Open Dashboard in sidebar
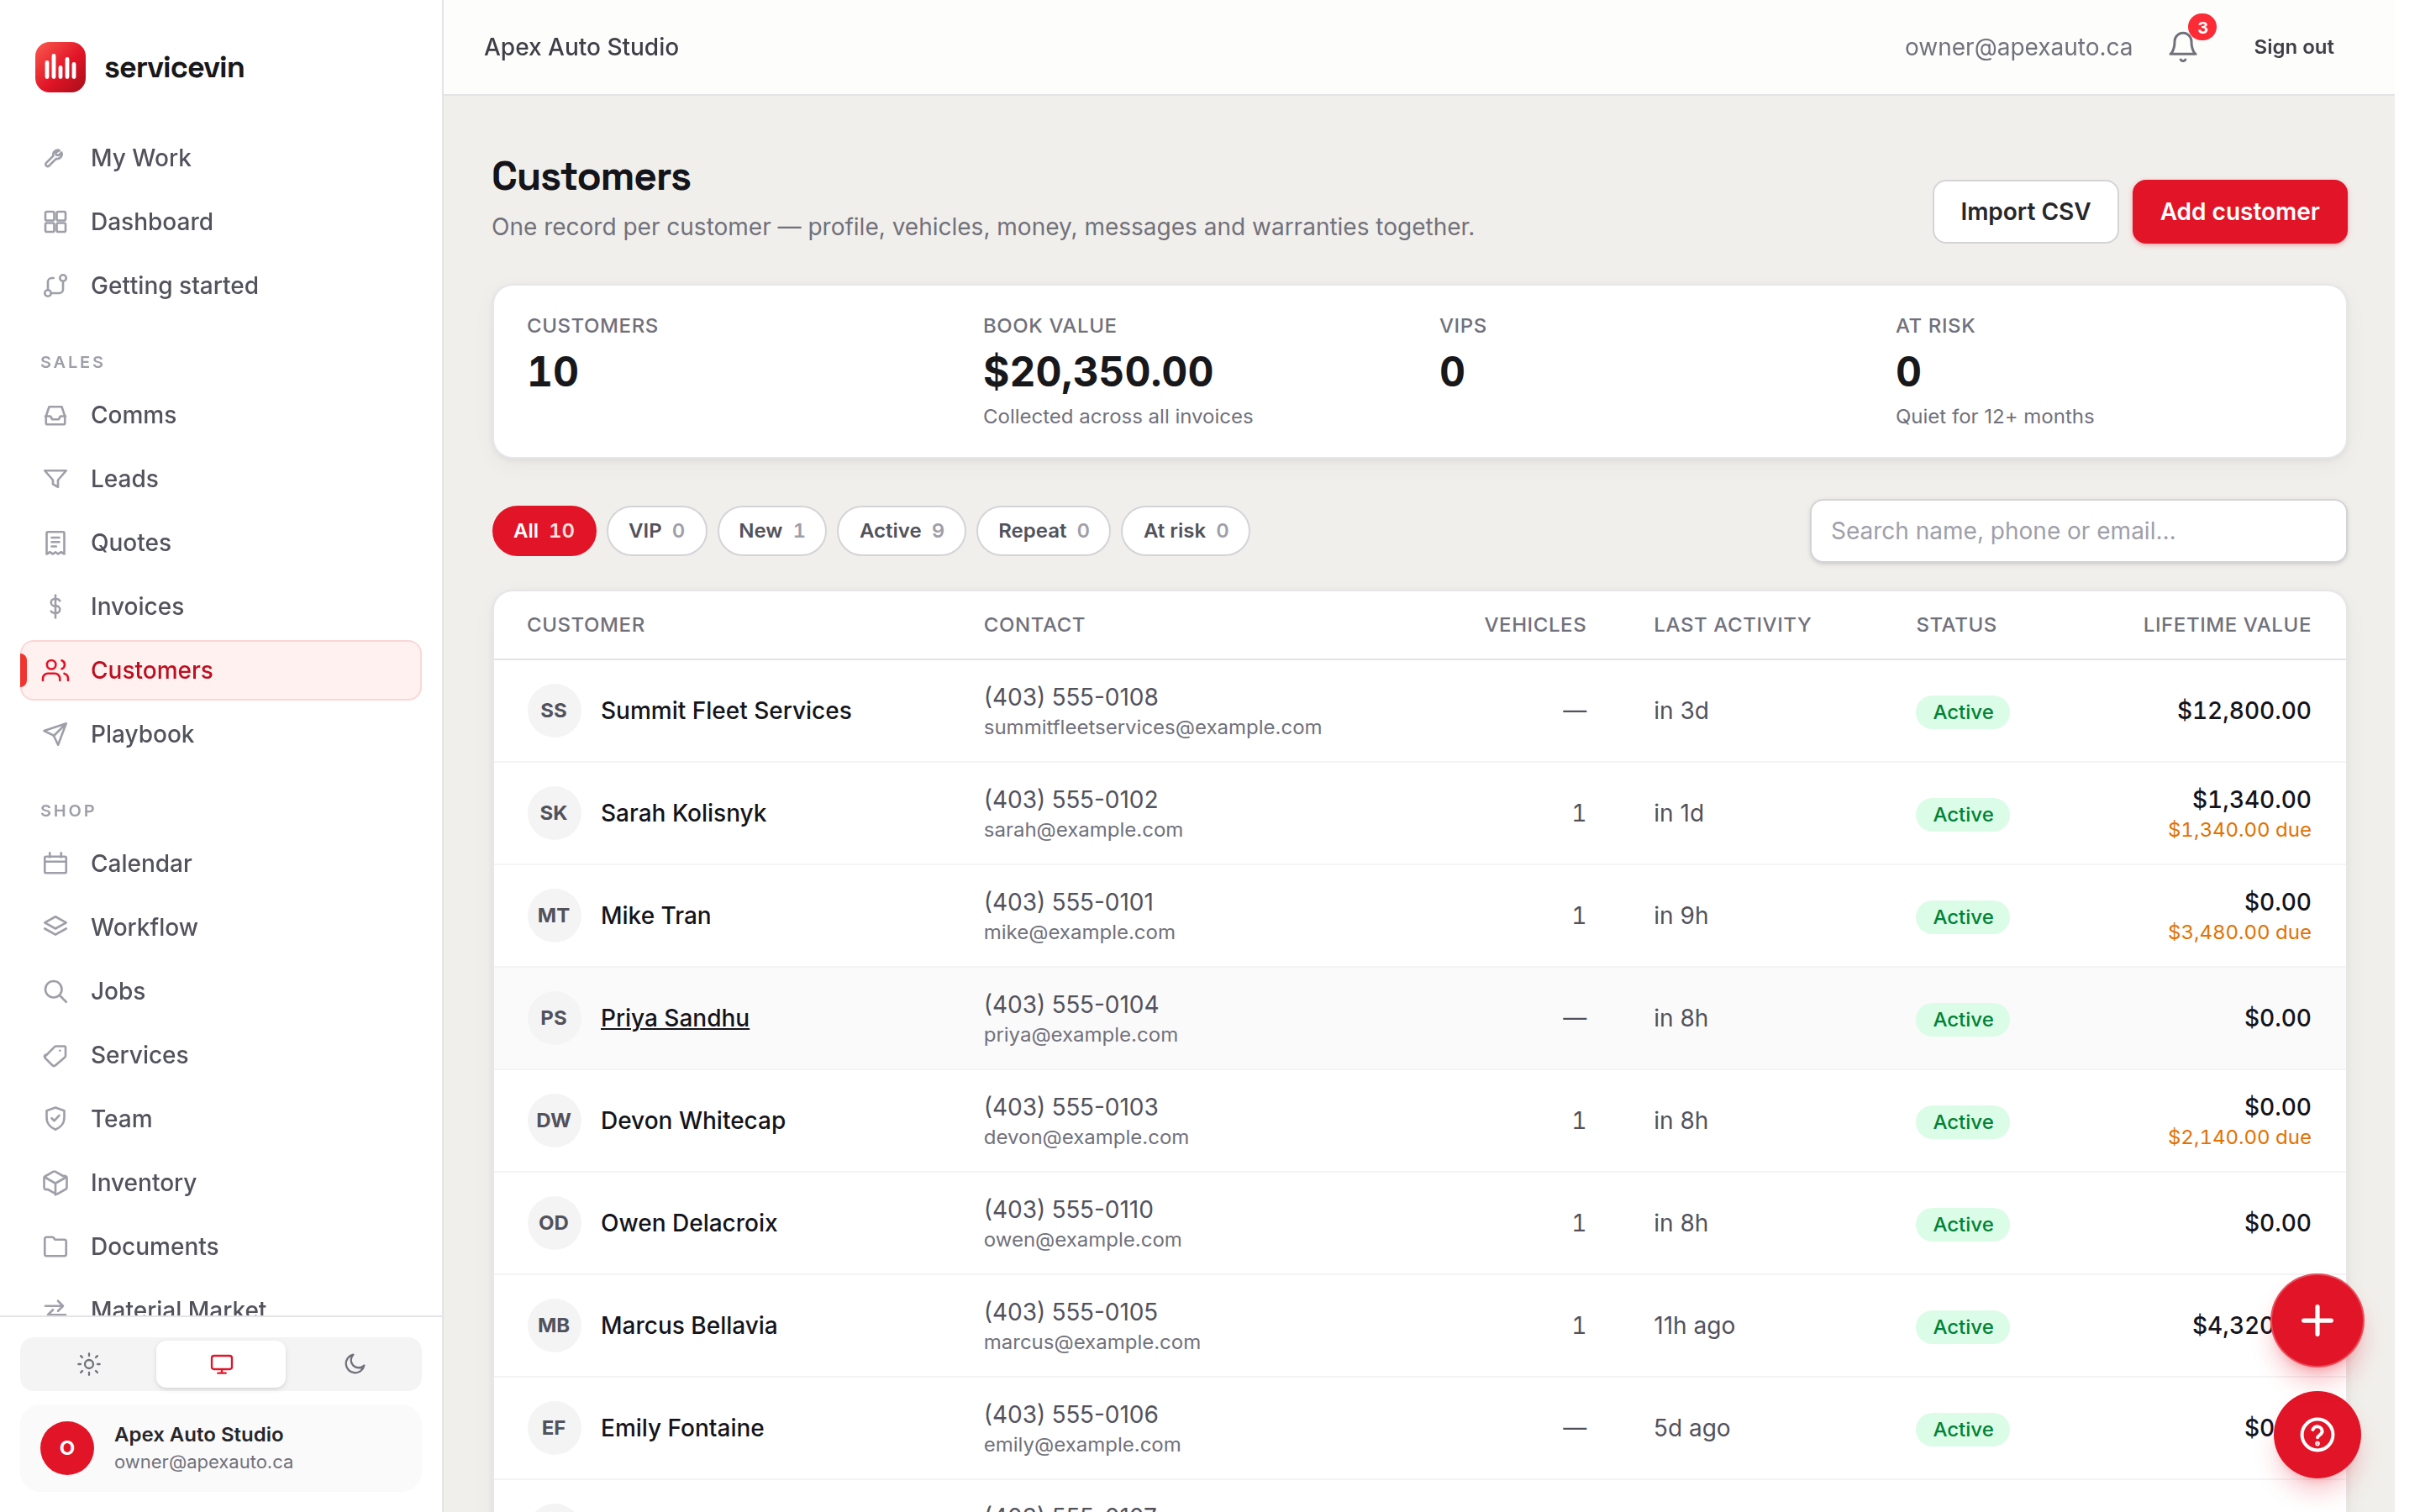Screen dimensions: 2420x1512 (221, 222)
